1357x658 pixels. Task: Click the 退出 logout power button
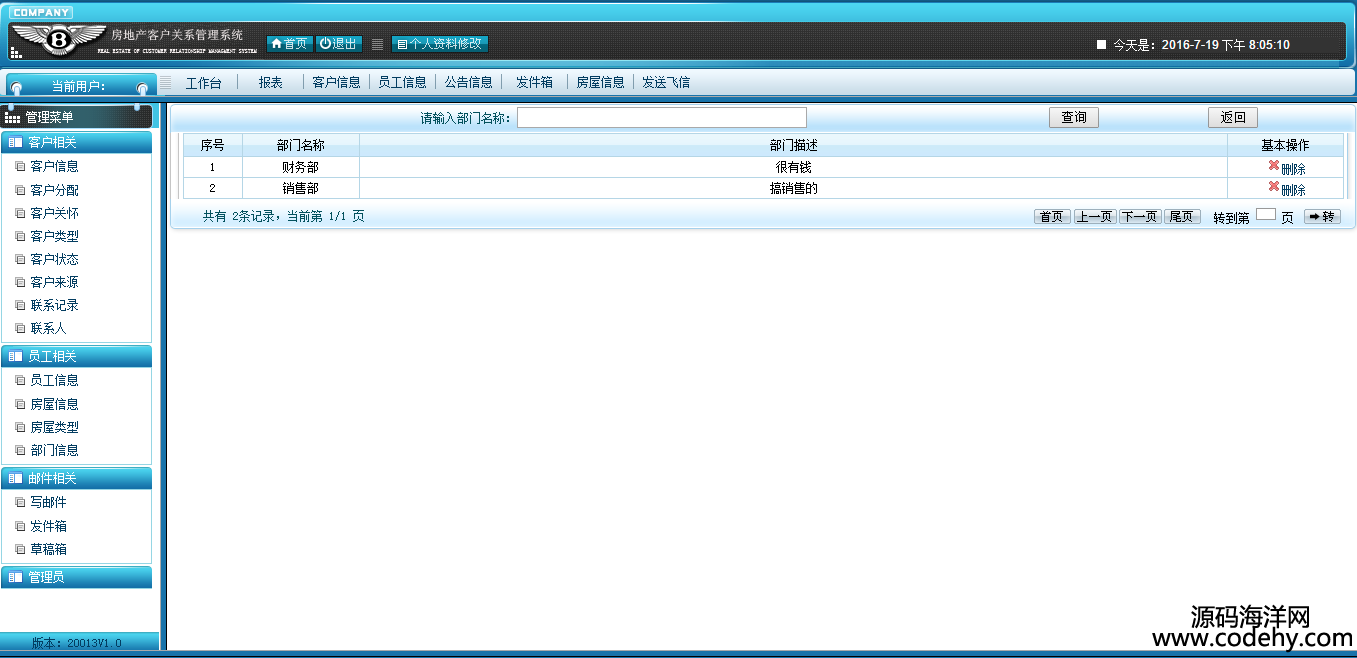[339, 44]
